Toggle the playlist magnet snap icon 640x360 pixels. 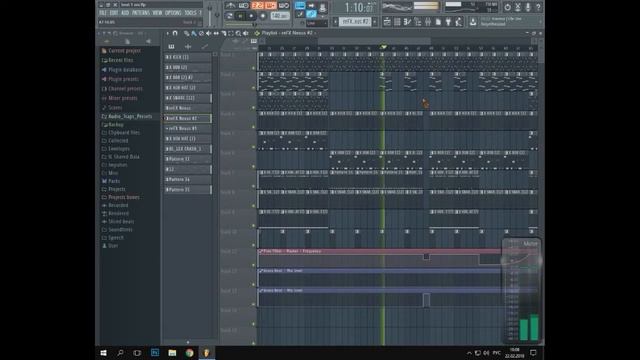[x=175, y=33]
